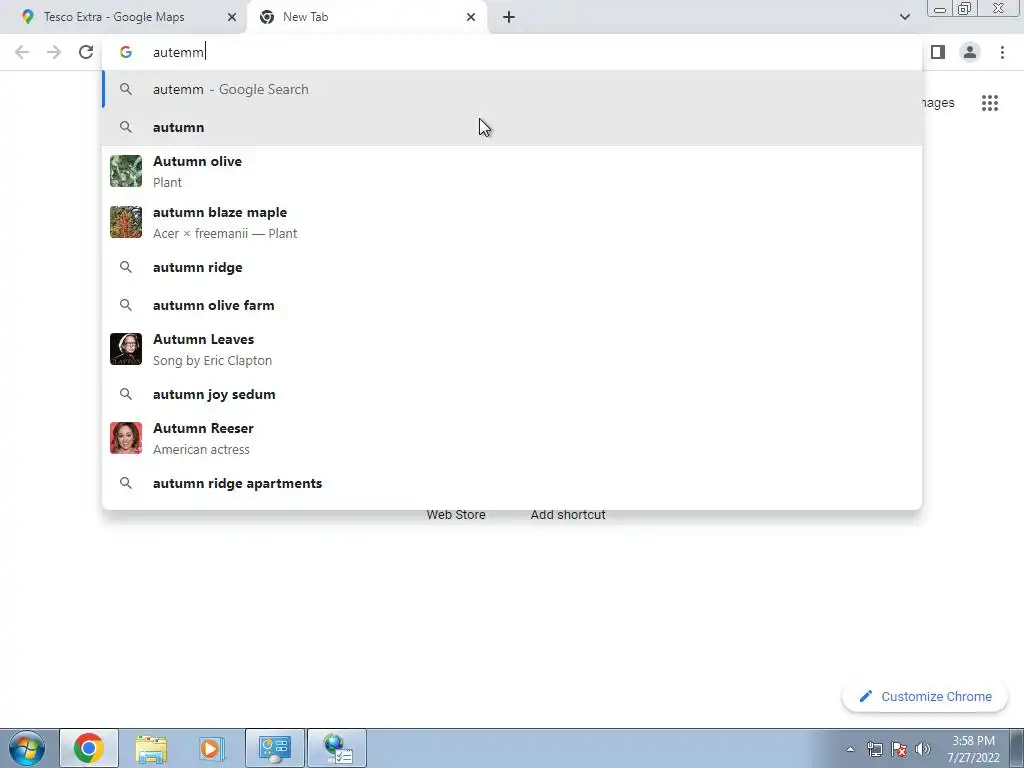Click the Images link at top right
The height and width of the screenshot is (768, 1024).
coord(938,103)
